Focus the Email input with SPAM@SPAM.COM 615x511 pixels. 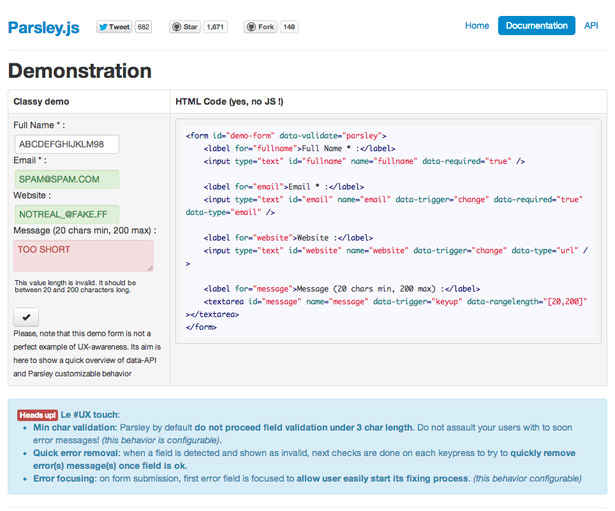coord(67,179)
